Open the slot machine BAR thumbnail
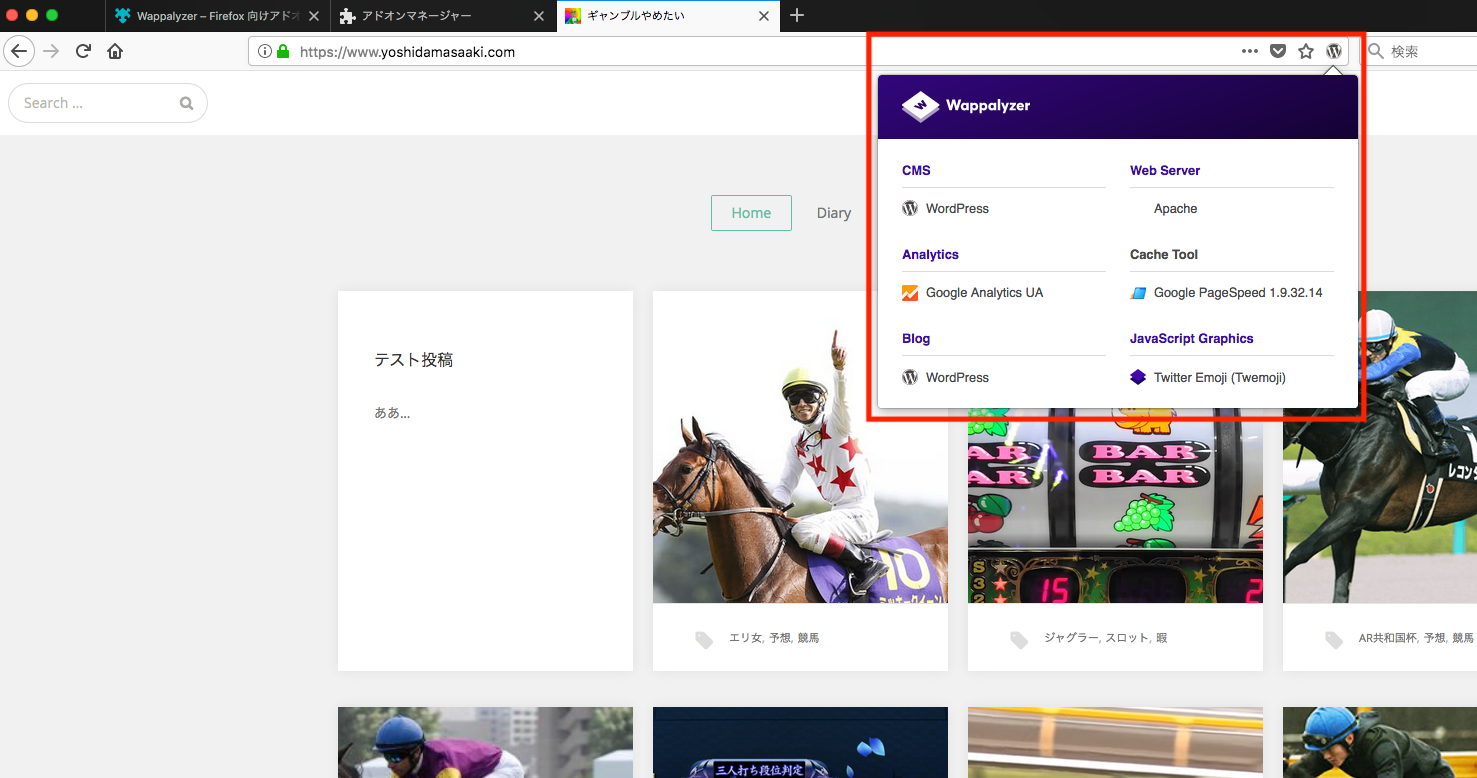Image resolution: width=1477 pixels, height=778 pixels. click(1115, 505)
